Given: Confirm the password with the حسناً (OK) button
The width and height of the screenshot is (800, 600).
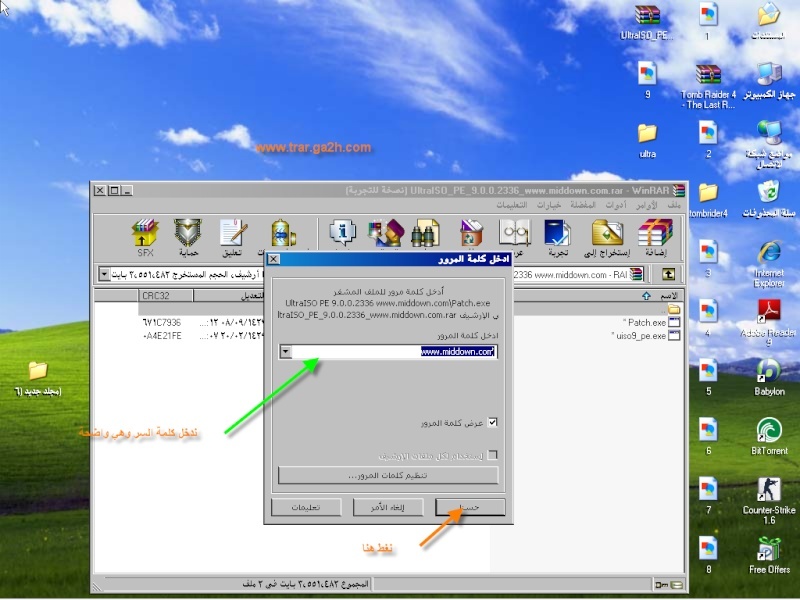Looking at the screenshot, I should 470,507.
